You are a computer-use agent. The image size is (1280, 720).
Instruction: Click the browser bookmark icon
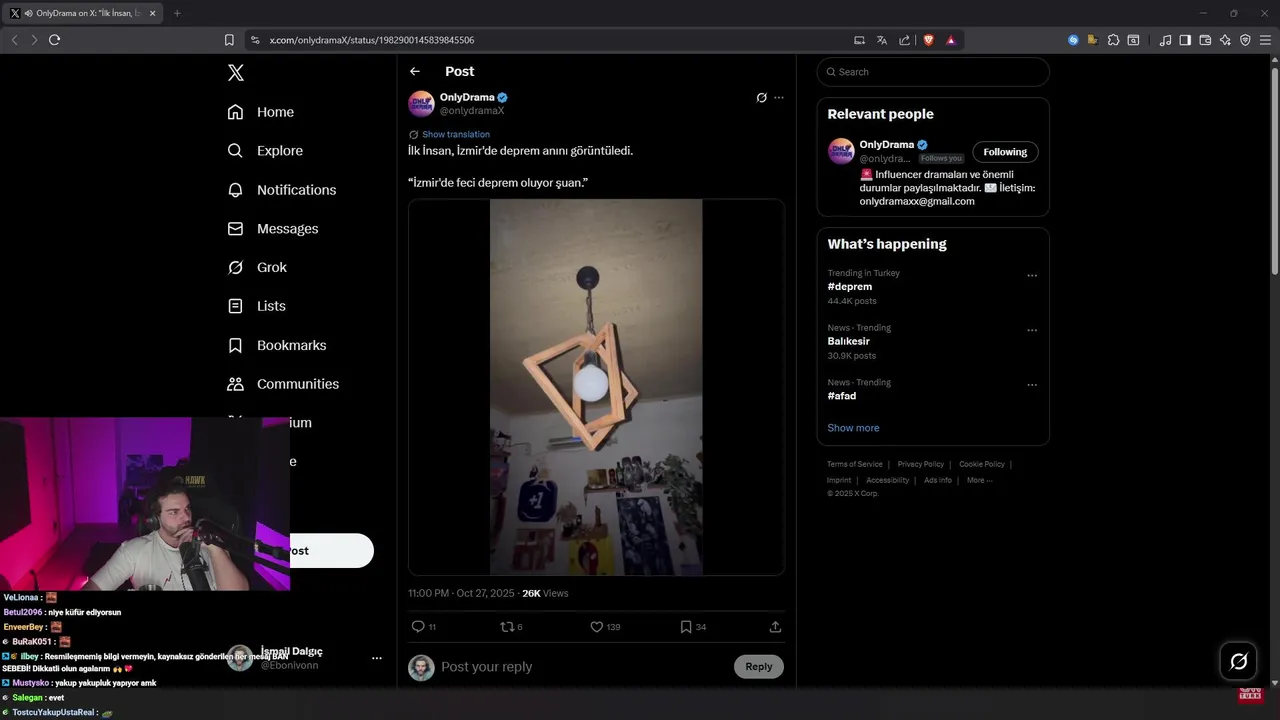click(x=229, y=40)
